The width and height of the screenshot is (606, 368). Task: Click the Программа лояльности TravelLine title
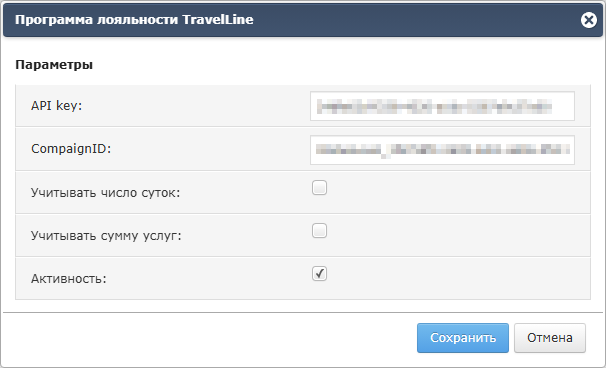[x=134, y=20]
